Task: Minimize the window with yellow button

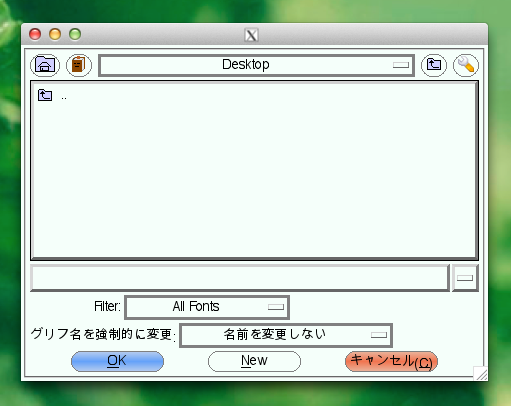Action: pyautogui.click(x=55, y=34)
